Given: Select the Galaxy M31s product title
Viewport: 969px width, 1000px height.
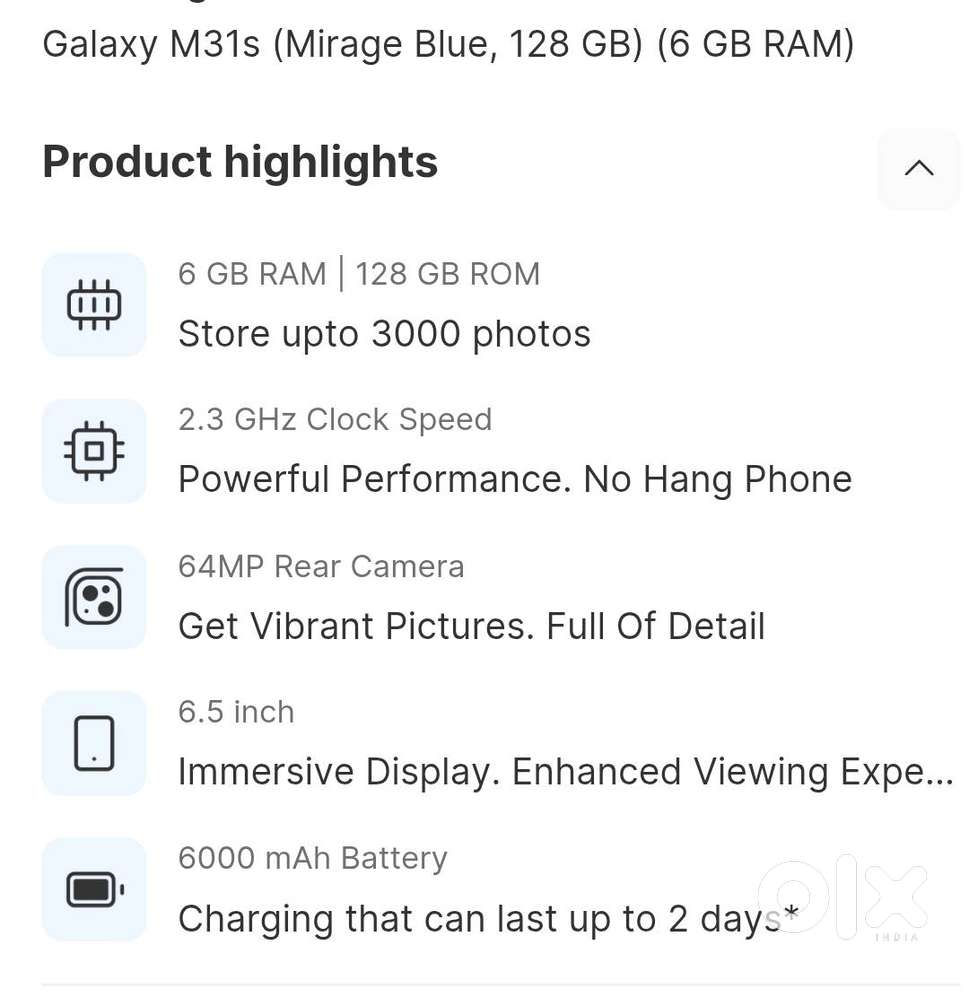Looking at the screenshot, I should tap(448, 44).
